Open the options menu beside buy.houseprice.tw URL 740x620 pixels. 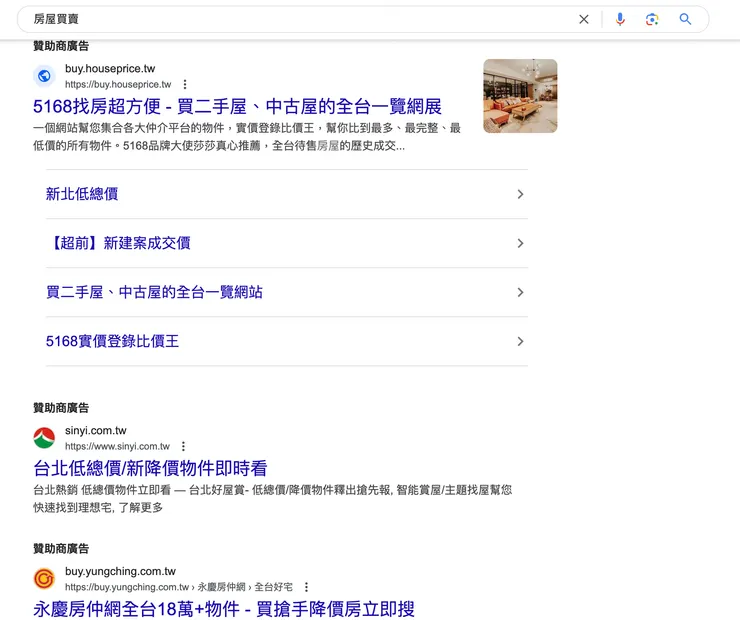coord(185,84)
